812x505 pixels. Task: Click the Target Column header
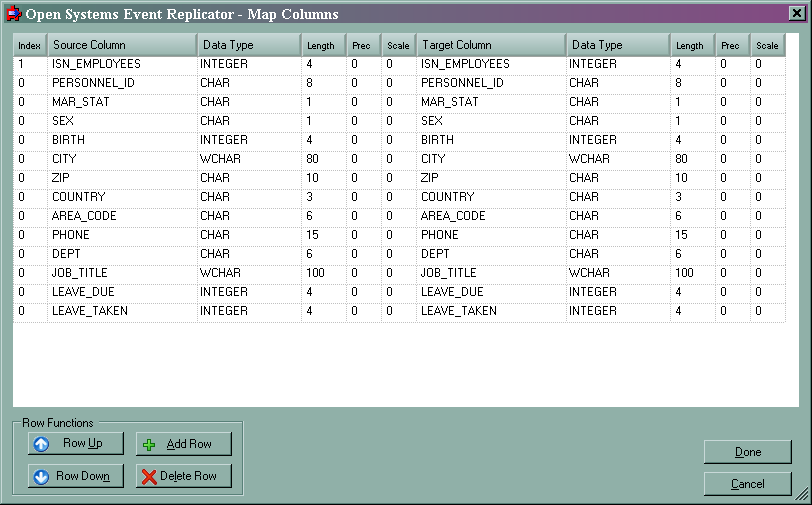point(491,45)
